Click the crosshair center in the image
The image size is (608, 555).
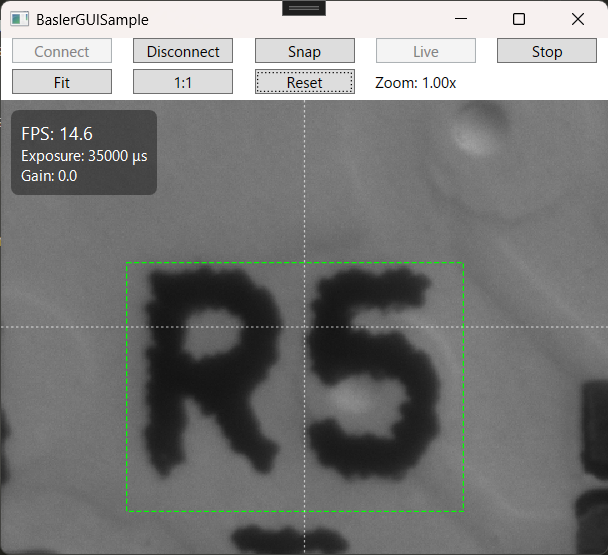pos(304,327)
